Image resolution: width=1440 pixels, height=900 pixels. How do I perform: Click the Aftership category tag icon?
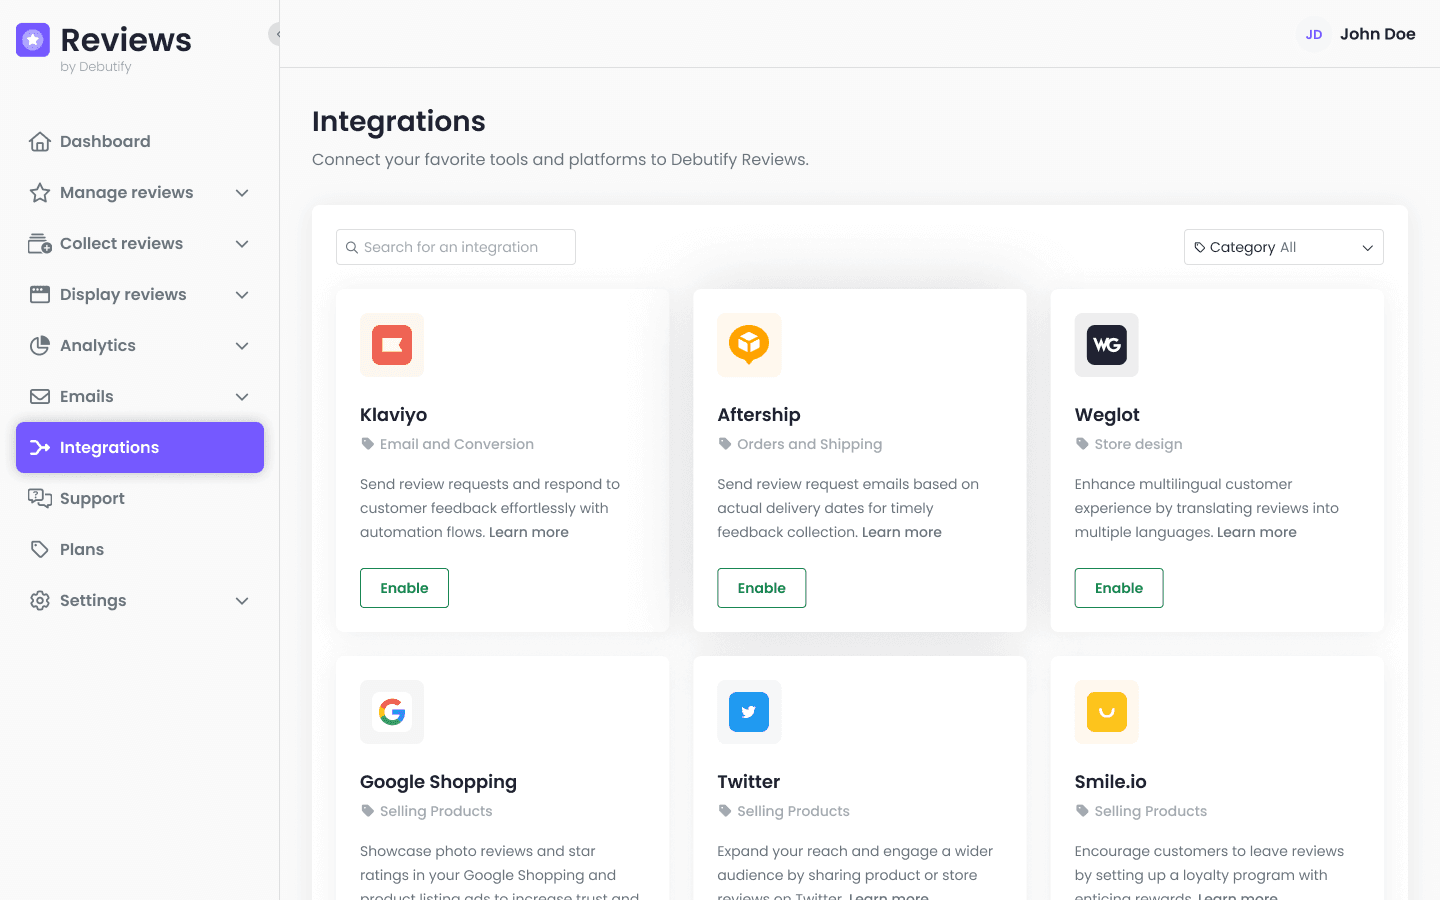pos(725,444)
